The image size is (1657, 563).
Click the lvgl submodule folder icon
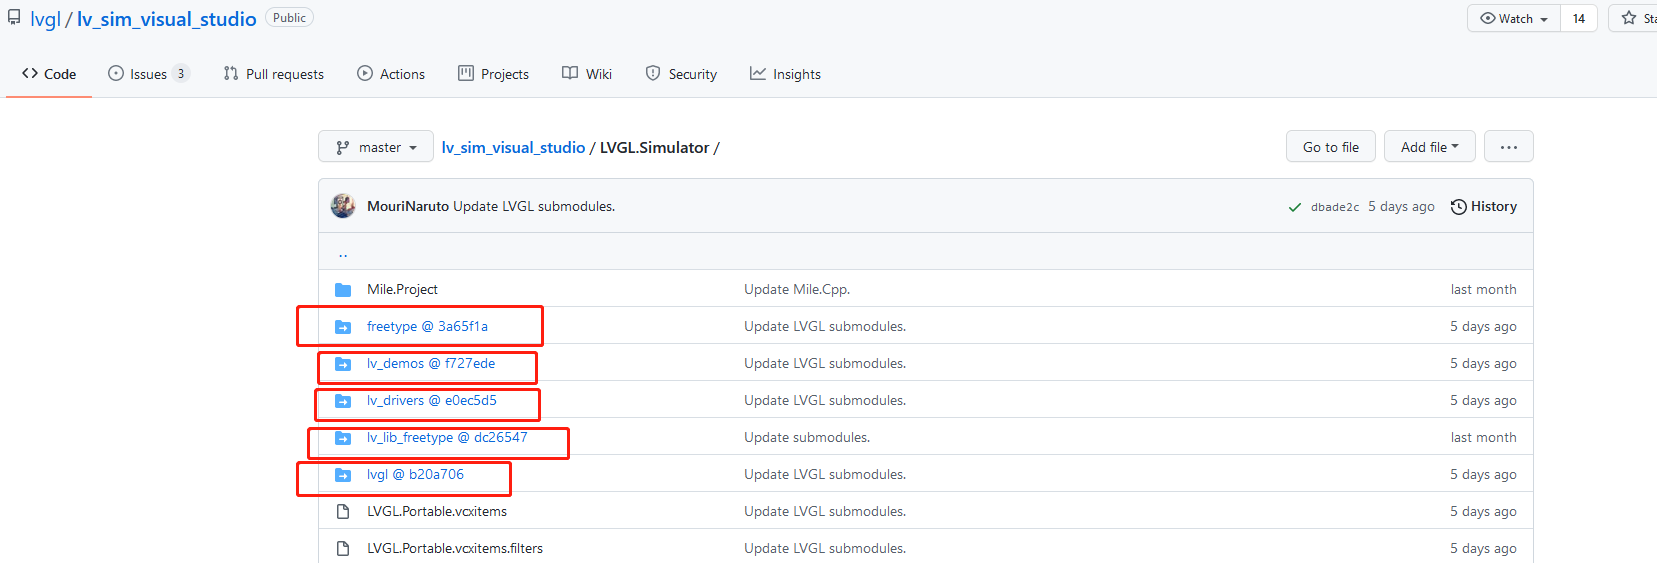pyautogui.click(x=343, y=474)
